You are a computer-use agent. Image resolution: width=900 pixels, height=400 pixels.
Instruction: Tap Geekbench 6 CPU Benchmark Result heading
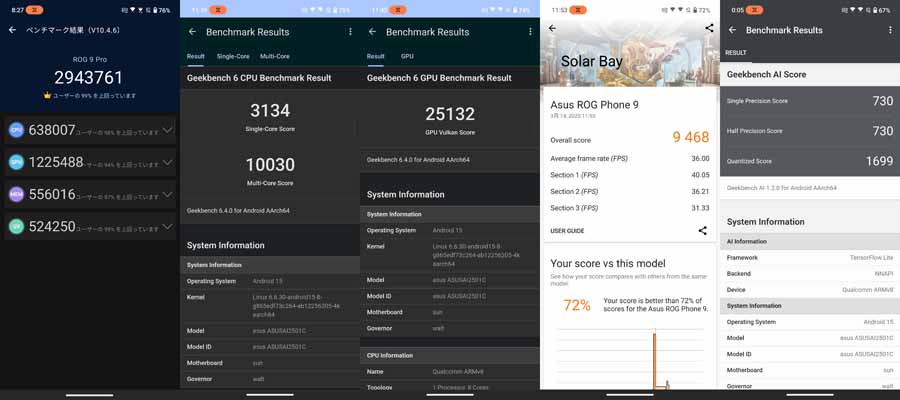click(x=259, y=78)
